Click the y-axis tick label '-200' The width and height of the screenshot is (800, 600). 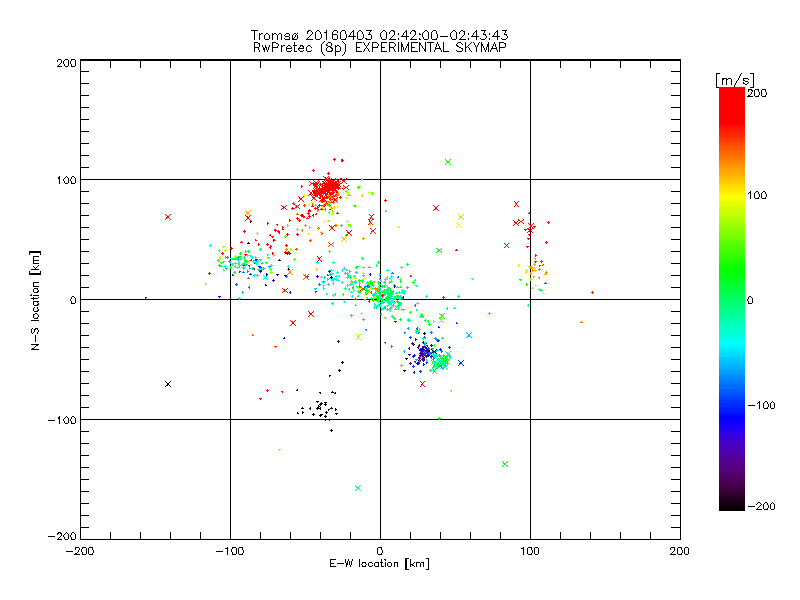coord(62,536)
